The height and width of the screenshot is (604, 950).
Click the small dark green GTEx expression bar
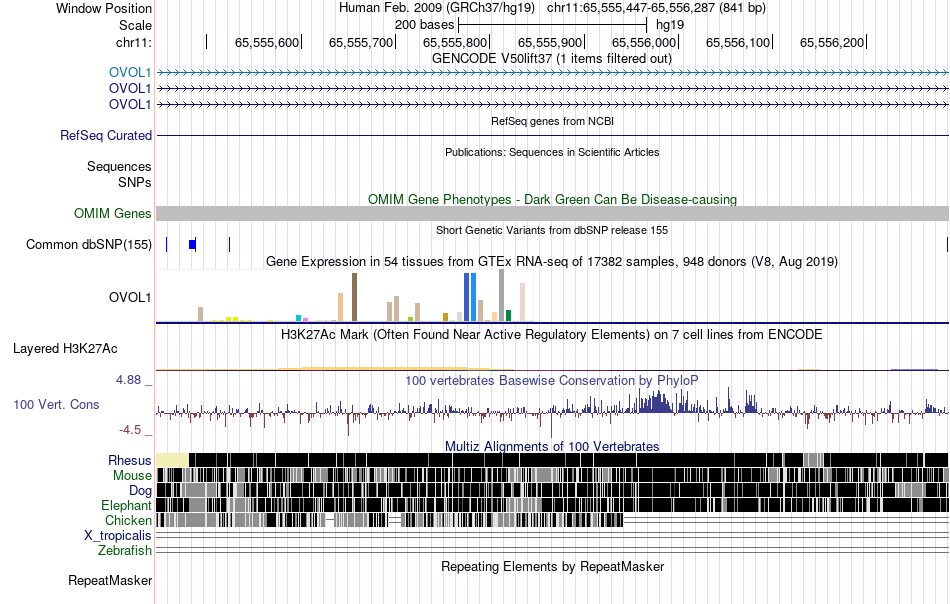(508, 316)
